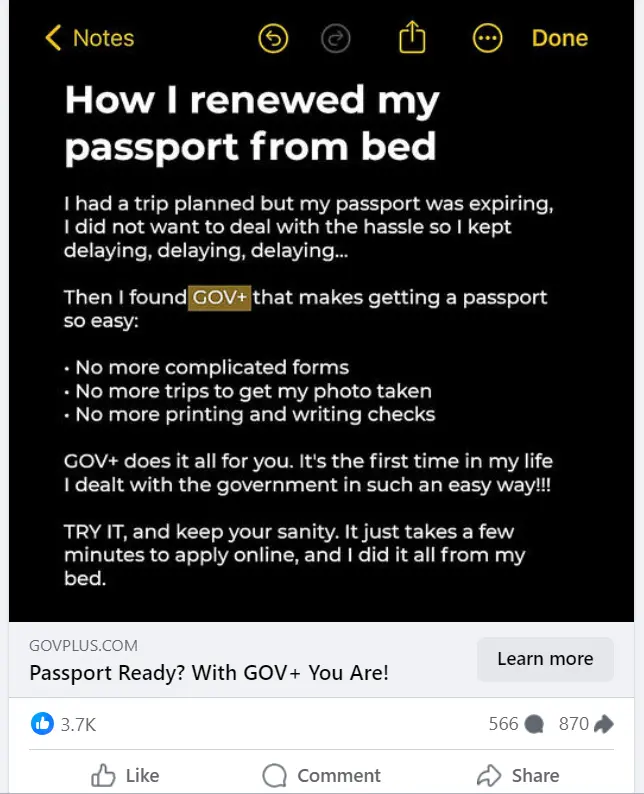644x794 pixels.
Task: Click the highlighted GOV+ text in note
Action: point(219,298)
